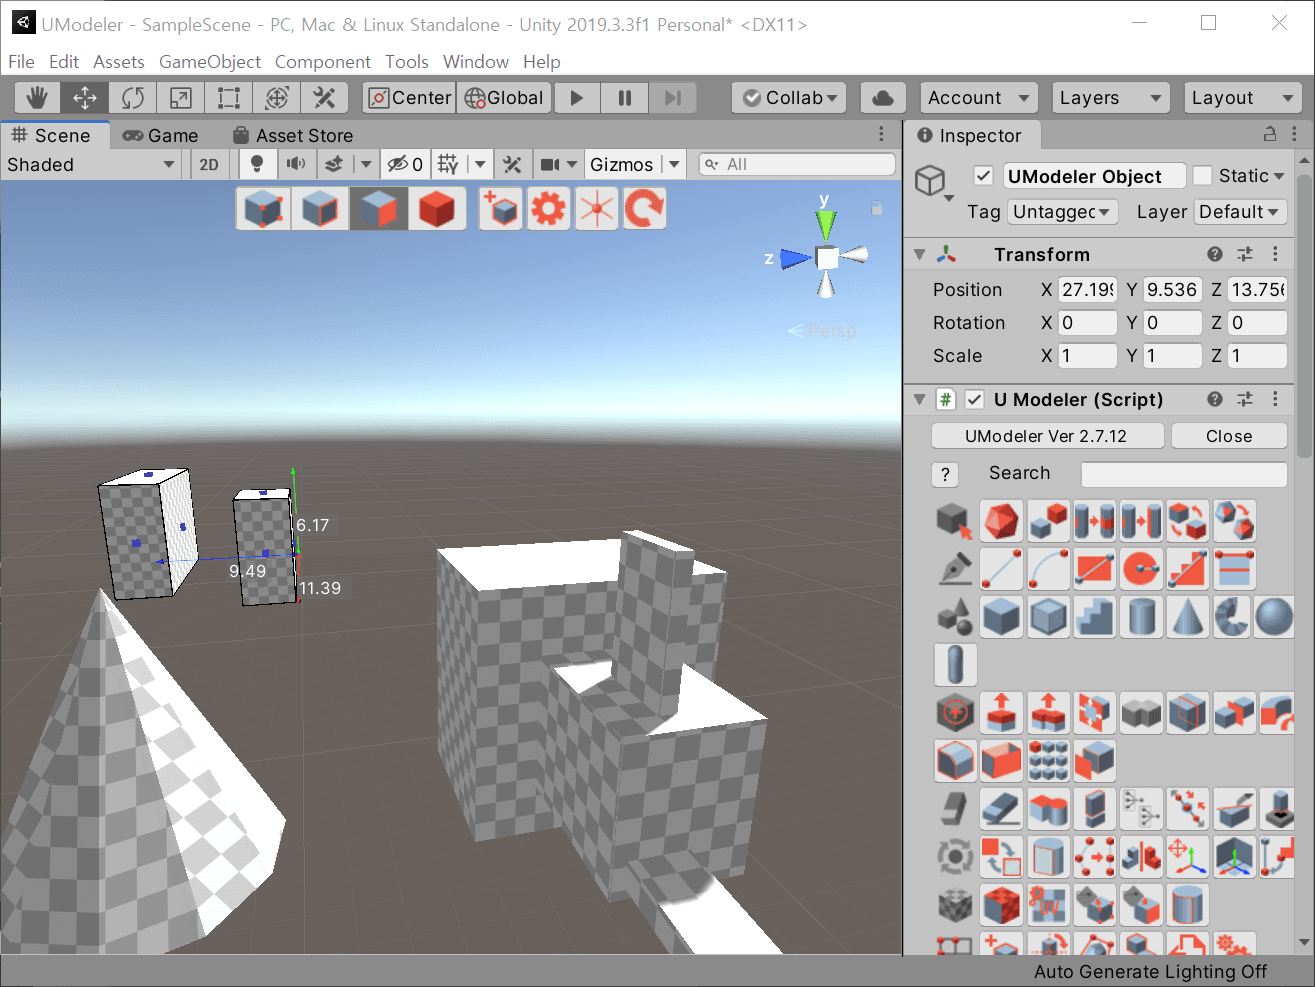This screenshot has height=987, width=1315.
Task: Select the Capsule primitive tool
Action: (x=955, y=664)
